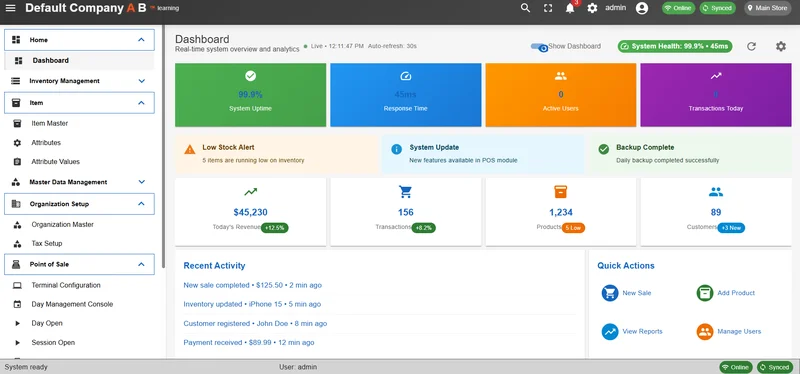Image resolution: width=800 pixels, height=374 pixels.
Task: Toggle the Show Dashboard switch
Action: [539, 46]
